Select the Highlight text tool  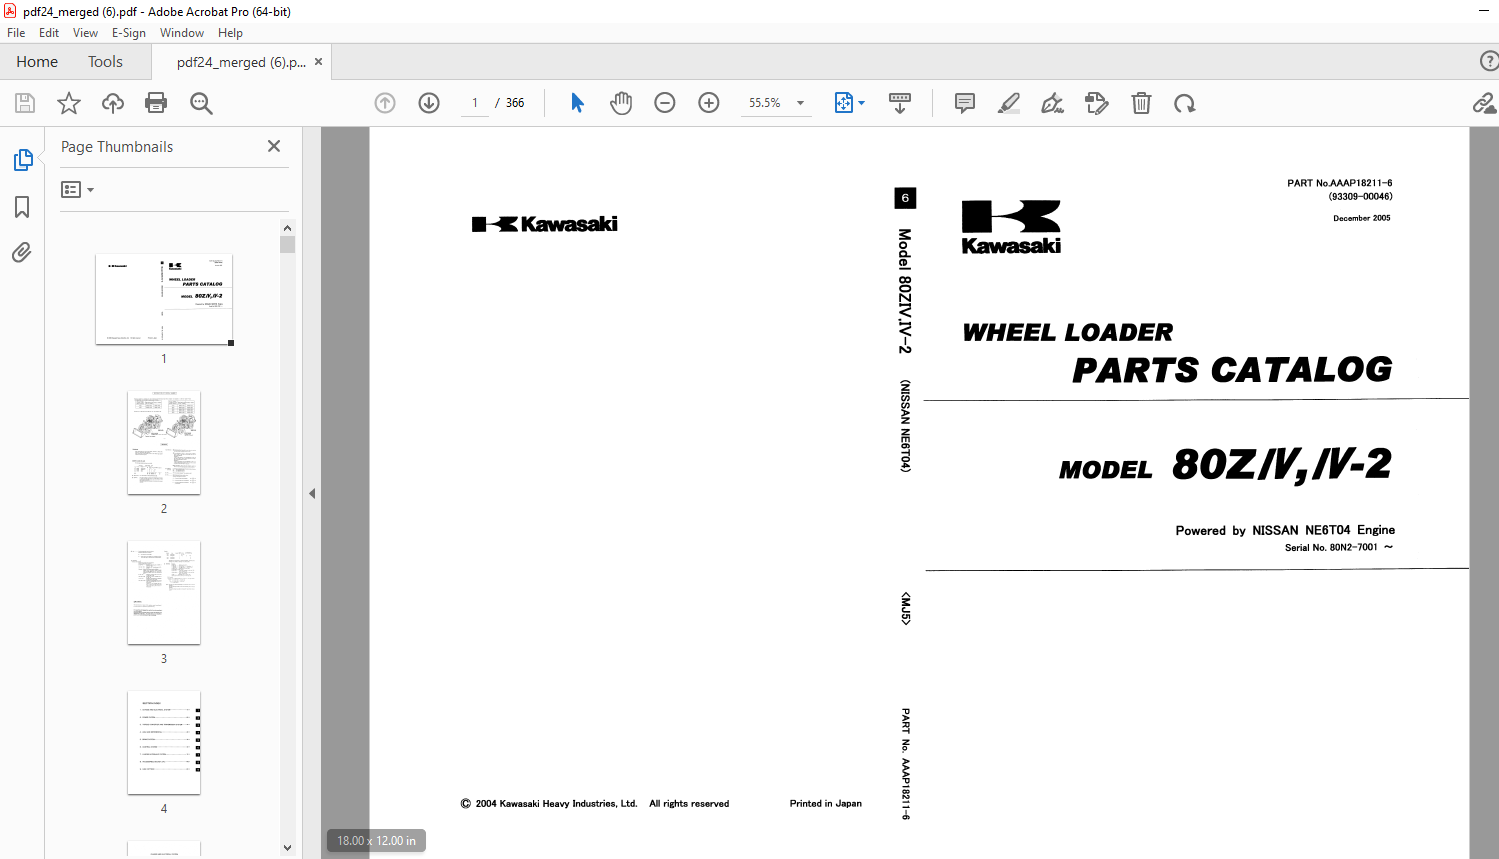(1009, 103)
